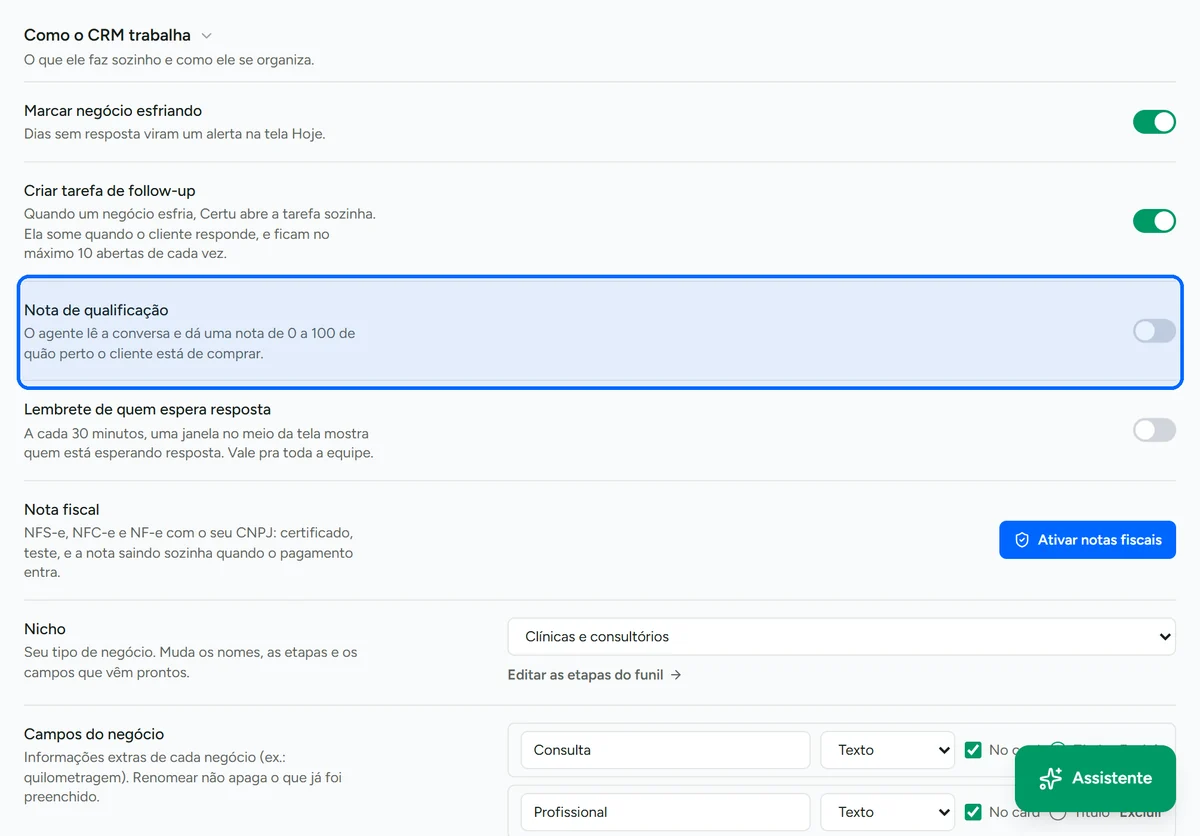Select the 'Nota fiscal' setting title

pos(62,510)
